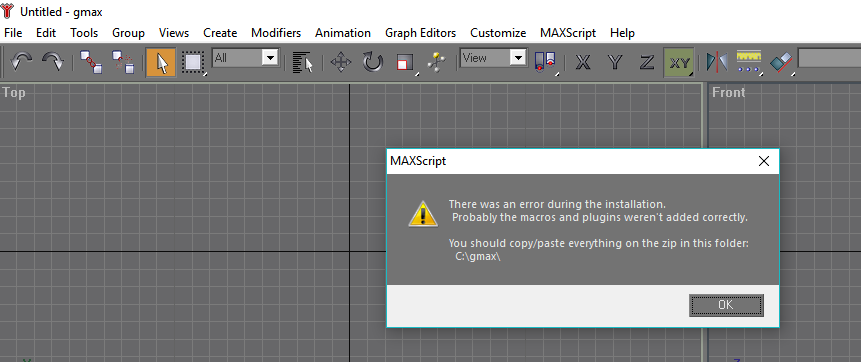The height and width of the screenshot is (362, 861).
Task: Open the Tools menu
Action: [x=84, y=33]
